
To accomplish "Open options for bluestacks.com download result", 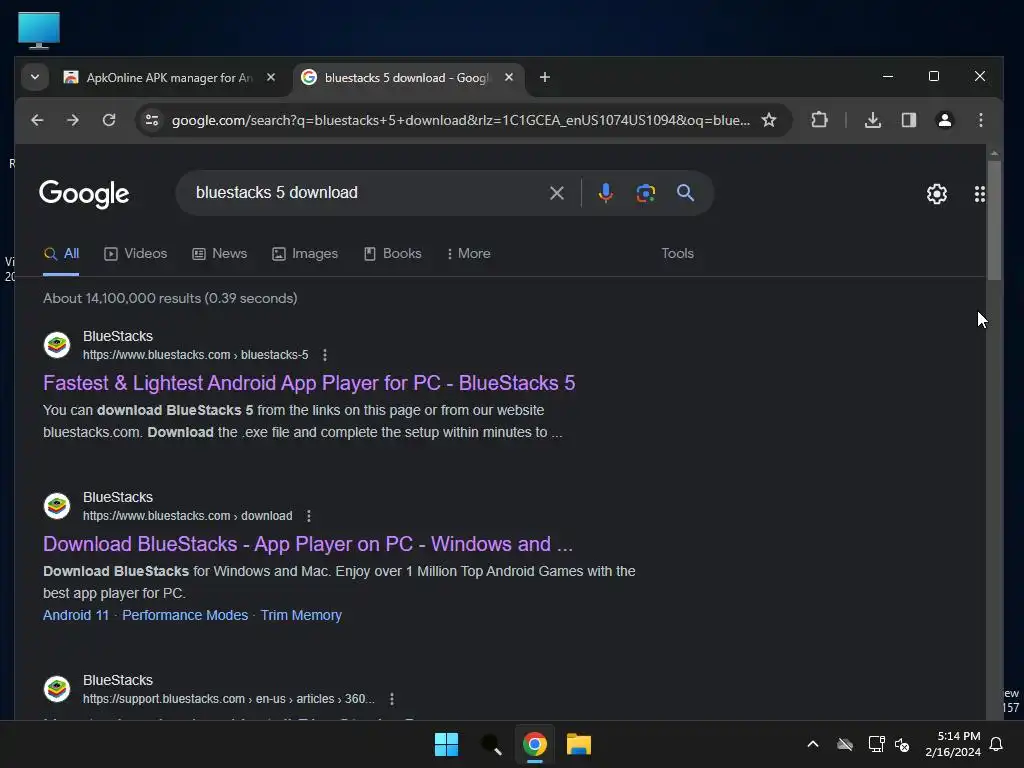I will pyautogui.click(x=309, y=516).
